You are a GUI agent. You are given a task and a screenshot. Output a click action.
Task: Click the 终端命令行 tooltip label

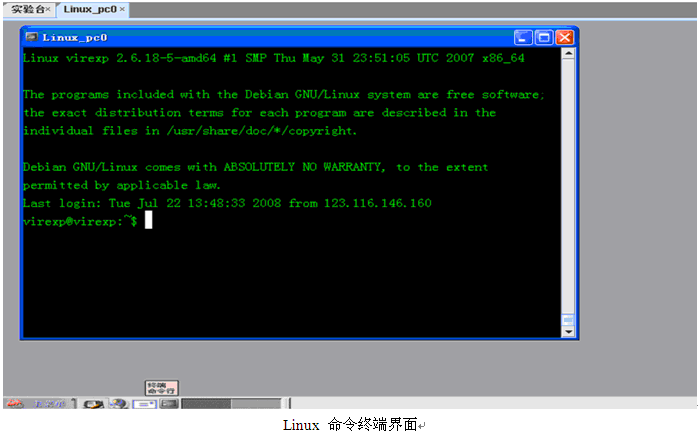[162, 388]
